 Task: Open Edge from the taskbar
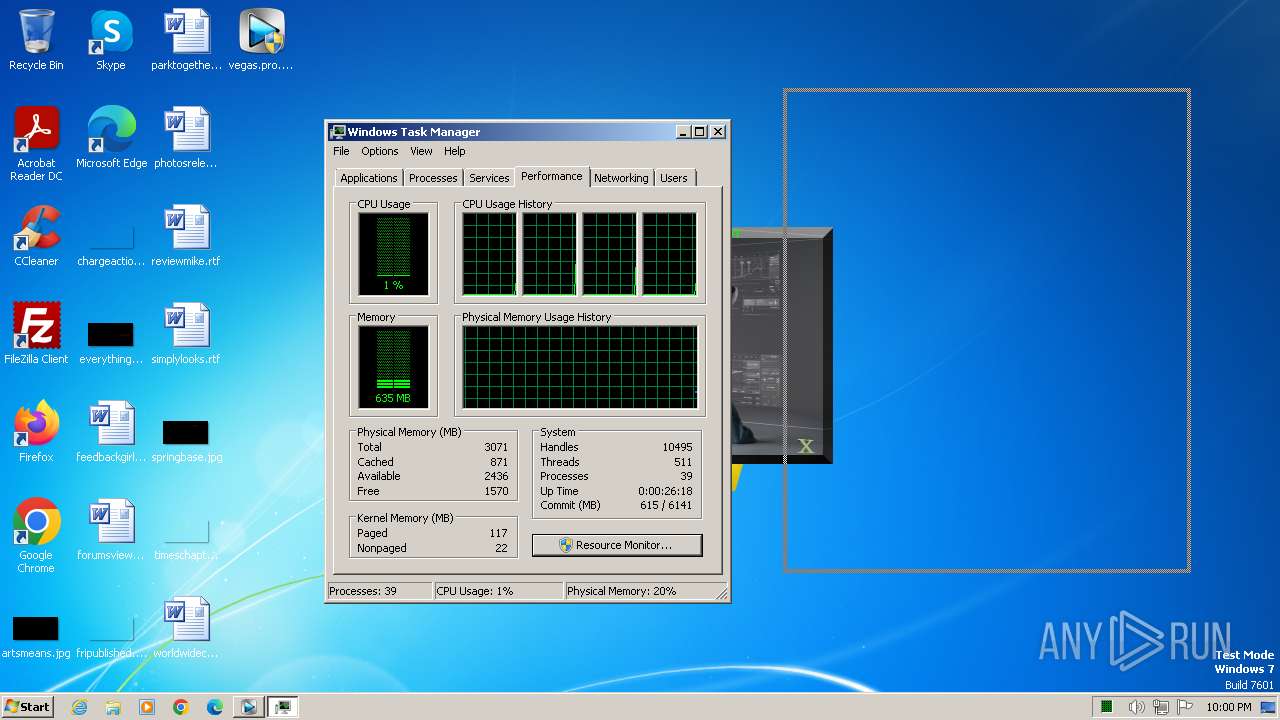coord(215,707)
